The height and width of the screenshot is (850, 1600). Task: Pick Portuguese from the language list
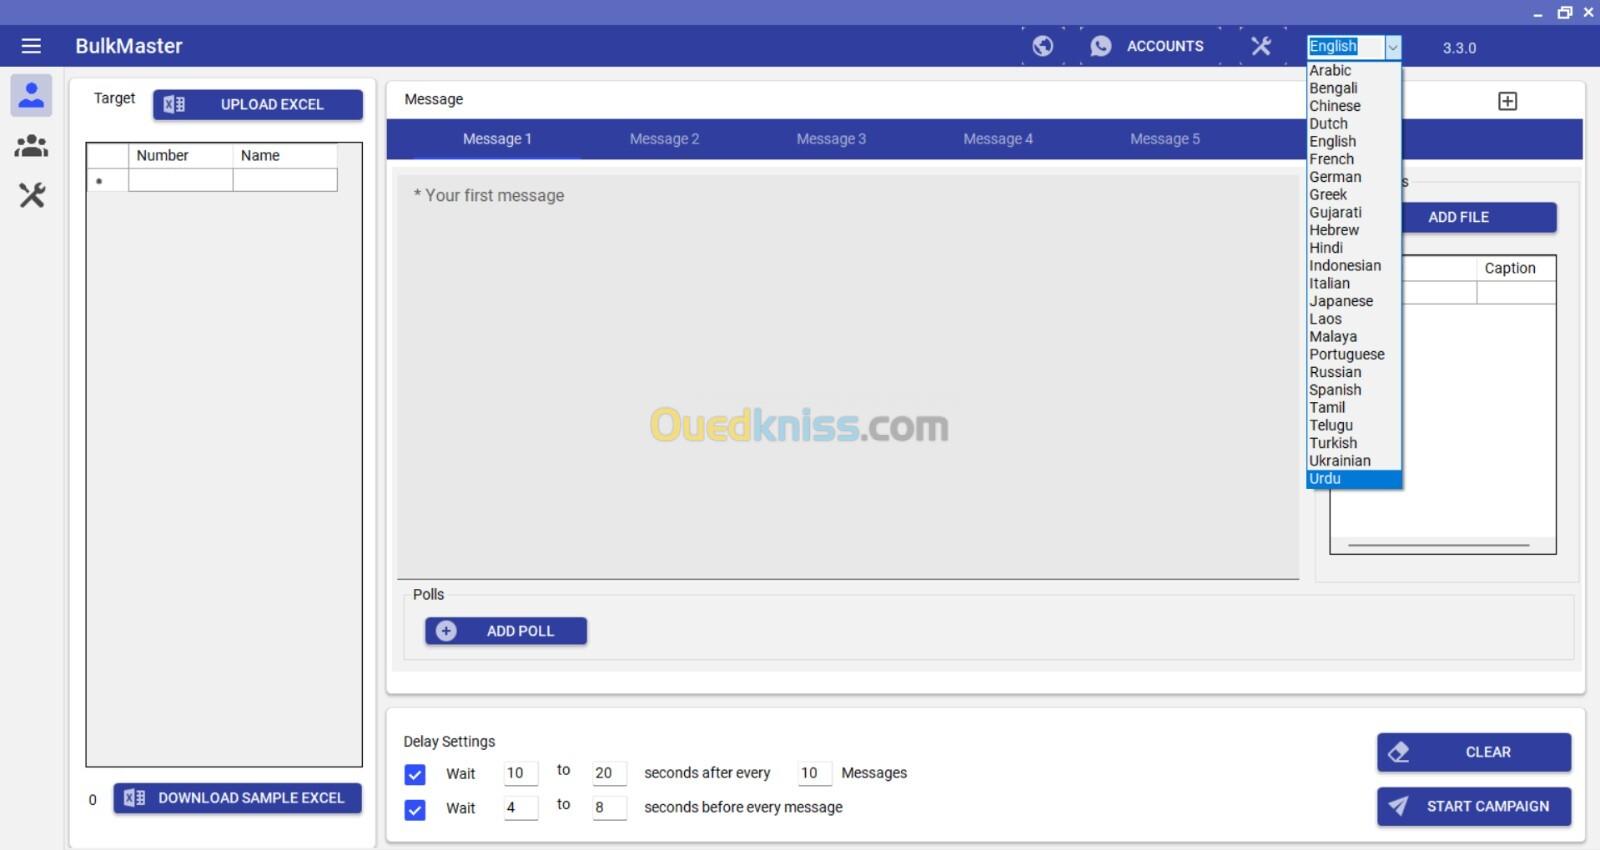click(1354, 354)
